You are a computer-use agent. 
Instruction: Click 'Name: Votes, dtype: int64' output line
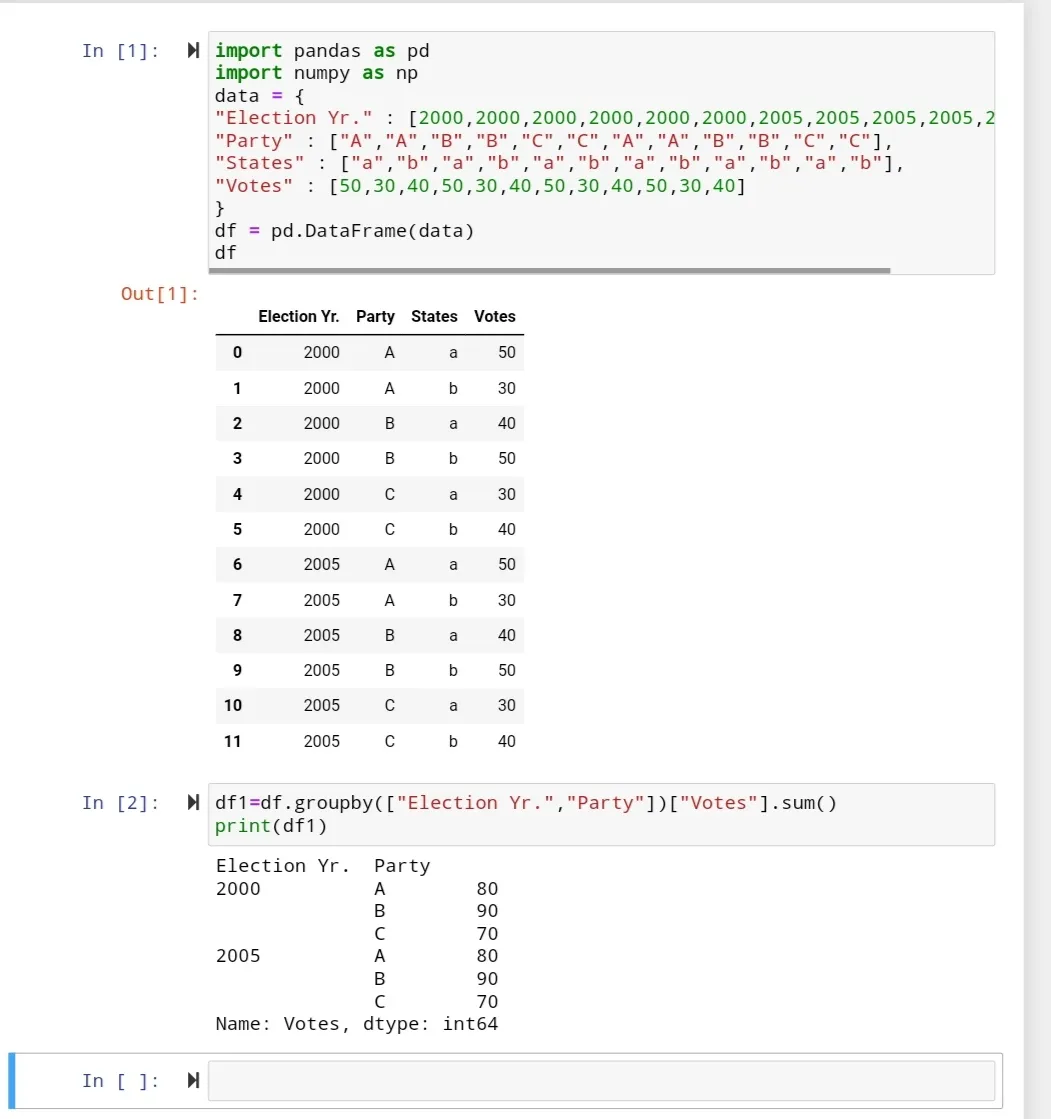click(357, 1023)
